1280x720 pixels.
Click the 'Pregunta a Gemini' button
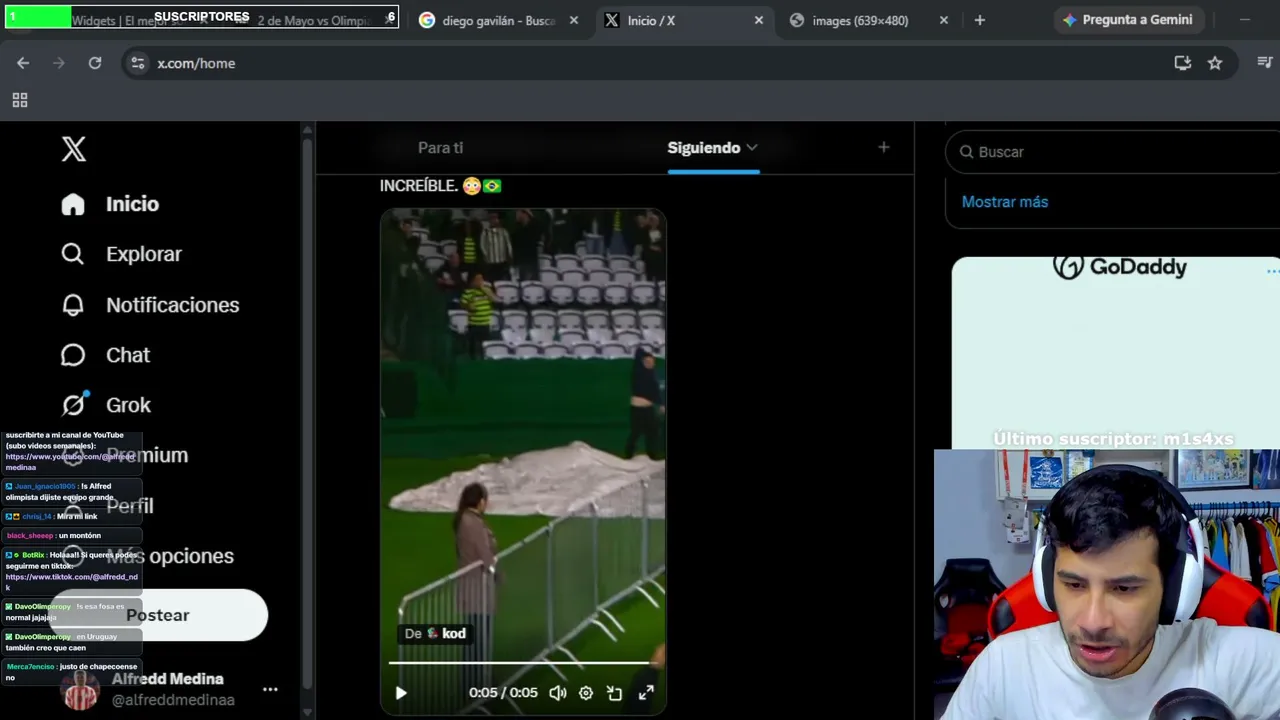[1128, 20]
